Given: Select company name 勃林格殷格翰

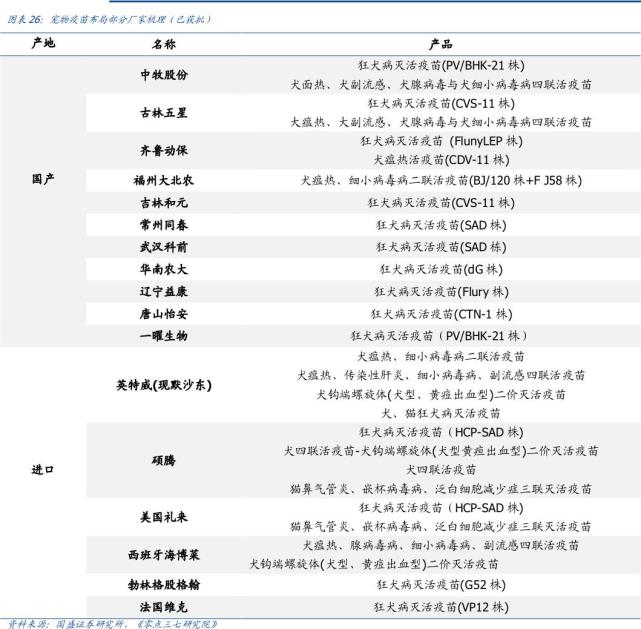Looking at the screenshot, I should pos(164,584).
